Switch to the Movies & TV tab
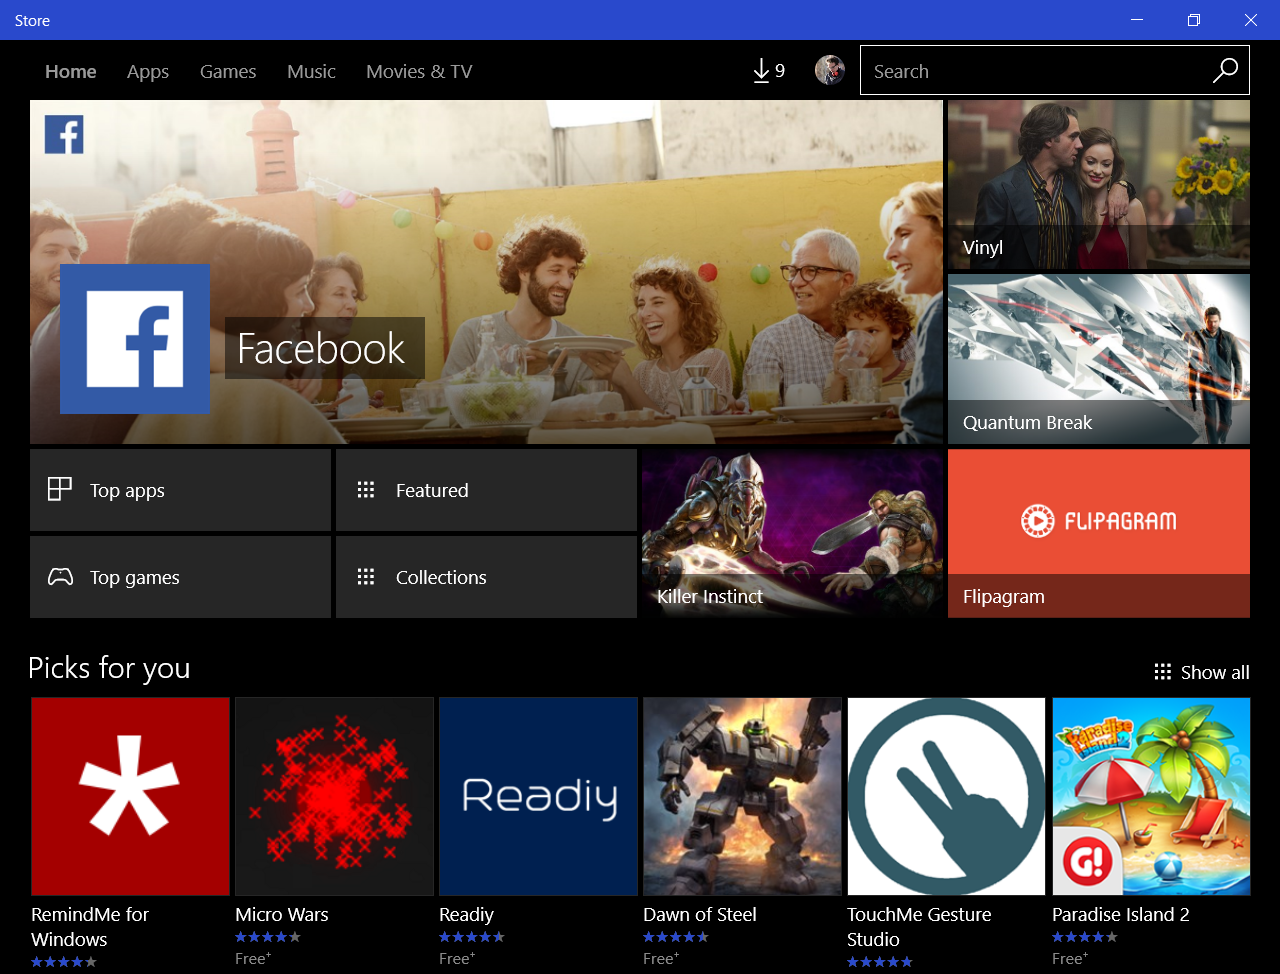The height and width of the screenshot is (974, 1280). tap(419, 71)
